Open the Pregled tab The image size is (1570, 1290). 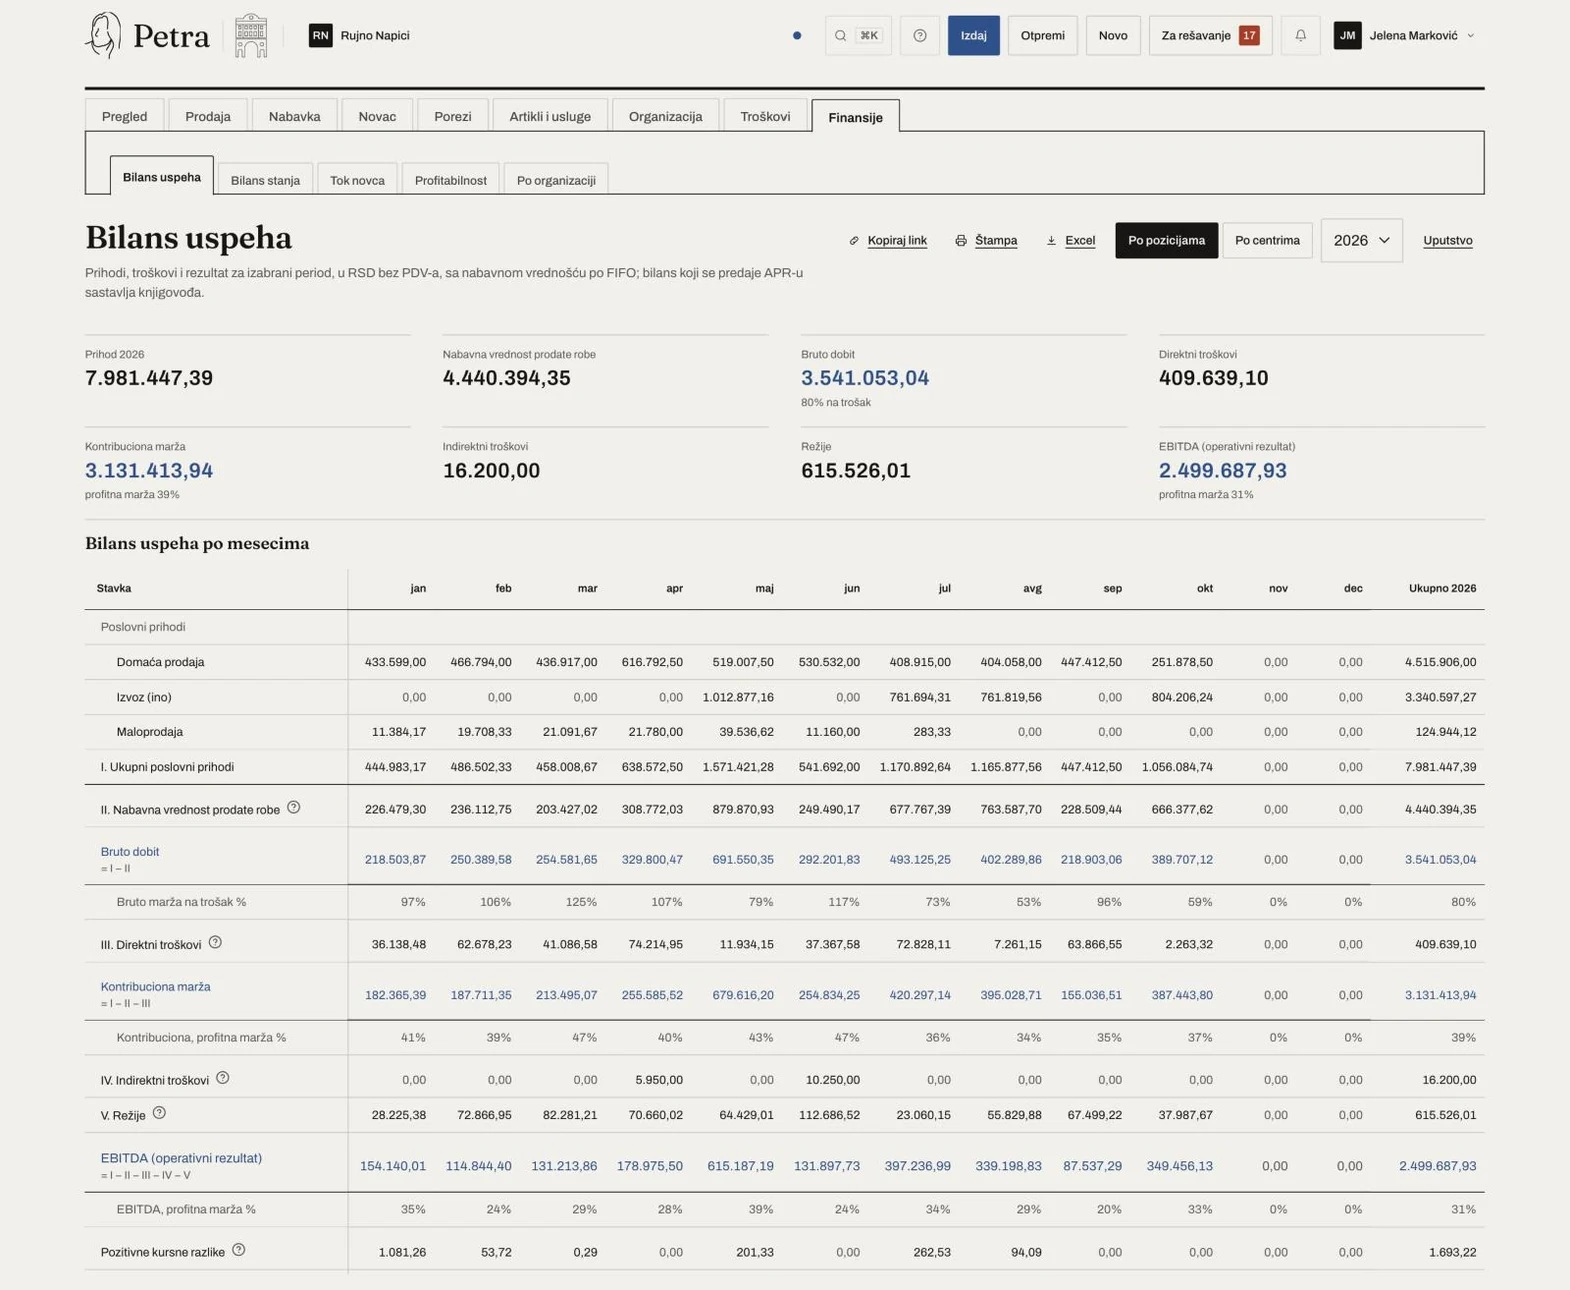(124, 116)
